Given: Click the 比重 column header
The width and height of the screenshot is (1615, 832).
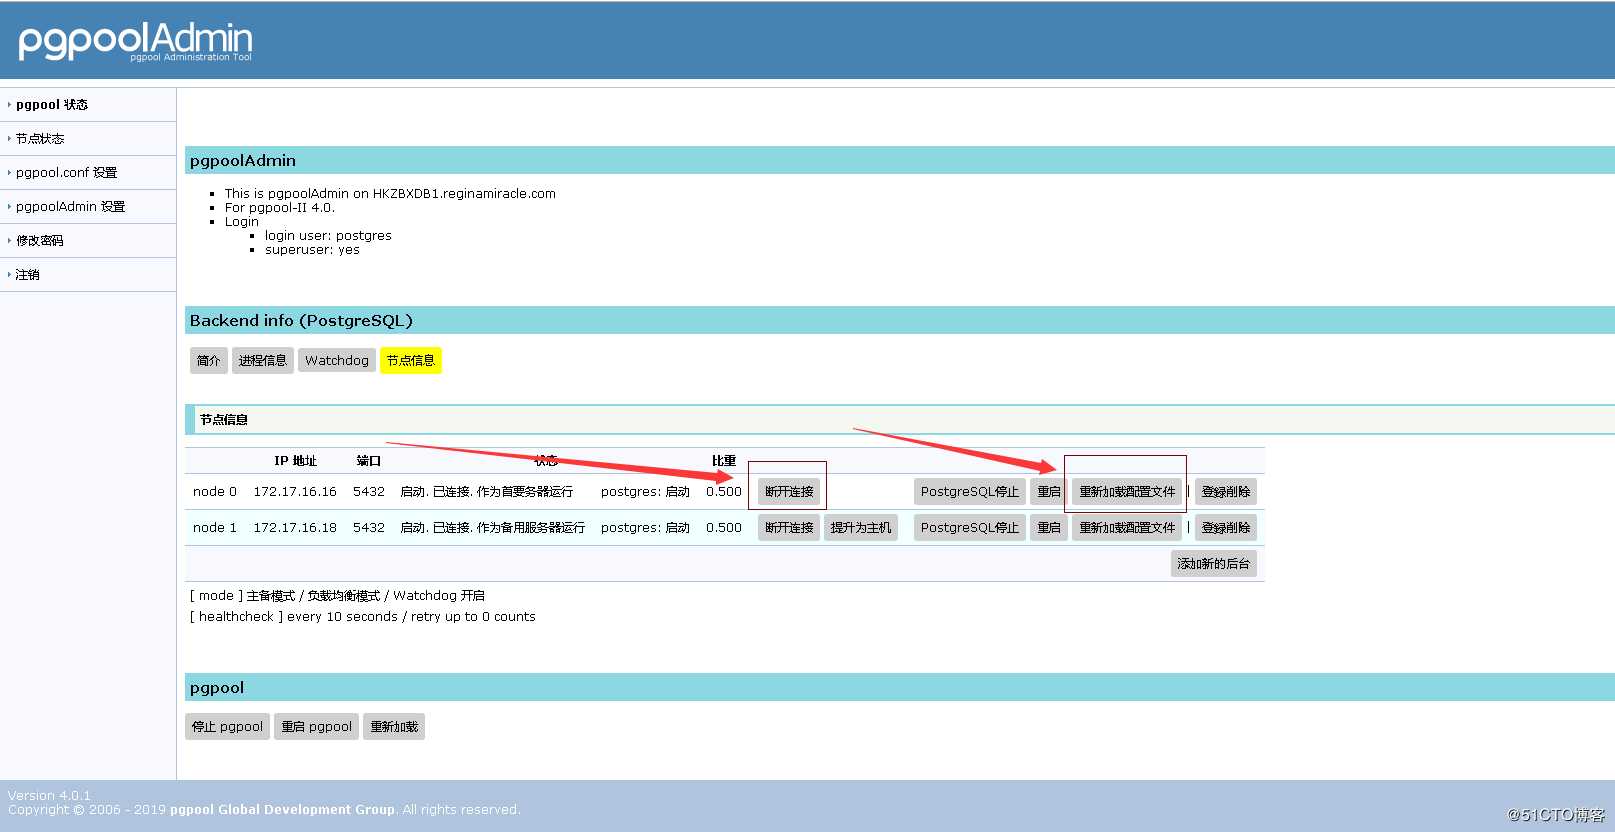Looking at the screenshot, I should (x=724, y=461).
